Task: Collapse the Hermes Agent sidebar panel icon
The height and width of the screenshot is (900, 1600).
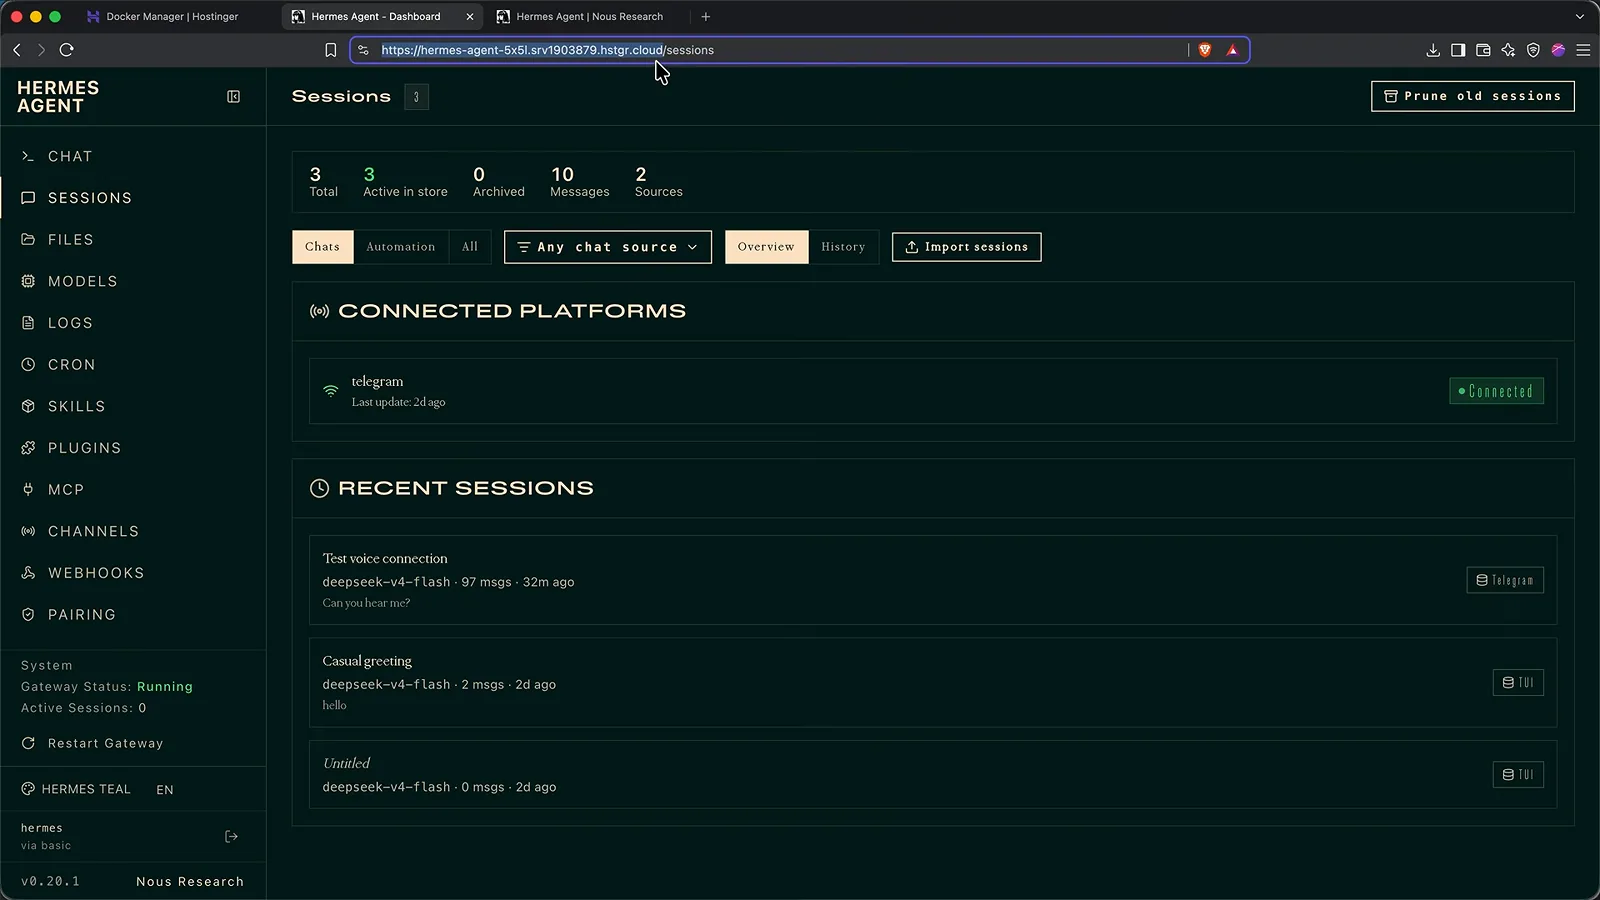Action: 233,97
